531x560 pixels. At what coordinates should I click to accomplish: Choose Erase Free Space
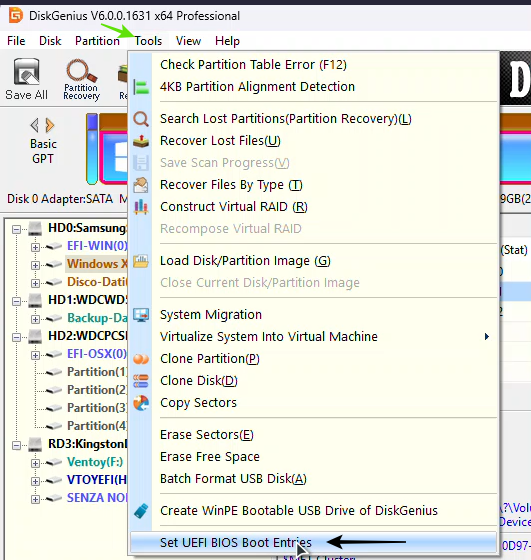pyautogui.click(x=314, y=457)
